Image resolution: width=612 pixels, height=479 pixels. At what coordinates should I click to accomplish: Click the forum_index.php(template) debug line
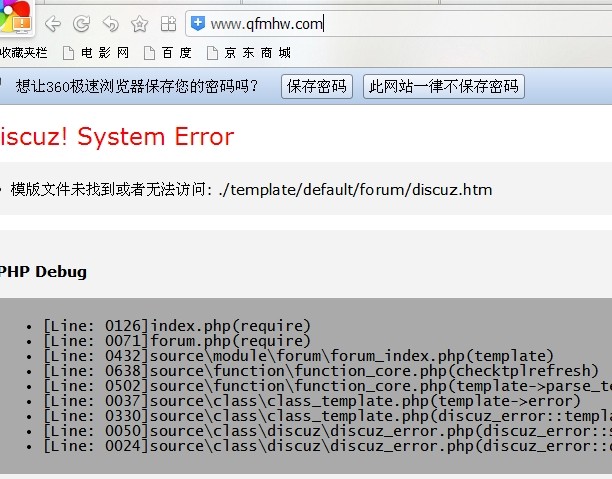tap(299, 356)
